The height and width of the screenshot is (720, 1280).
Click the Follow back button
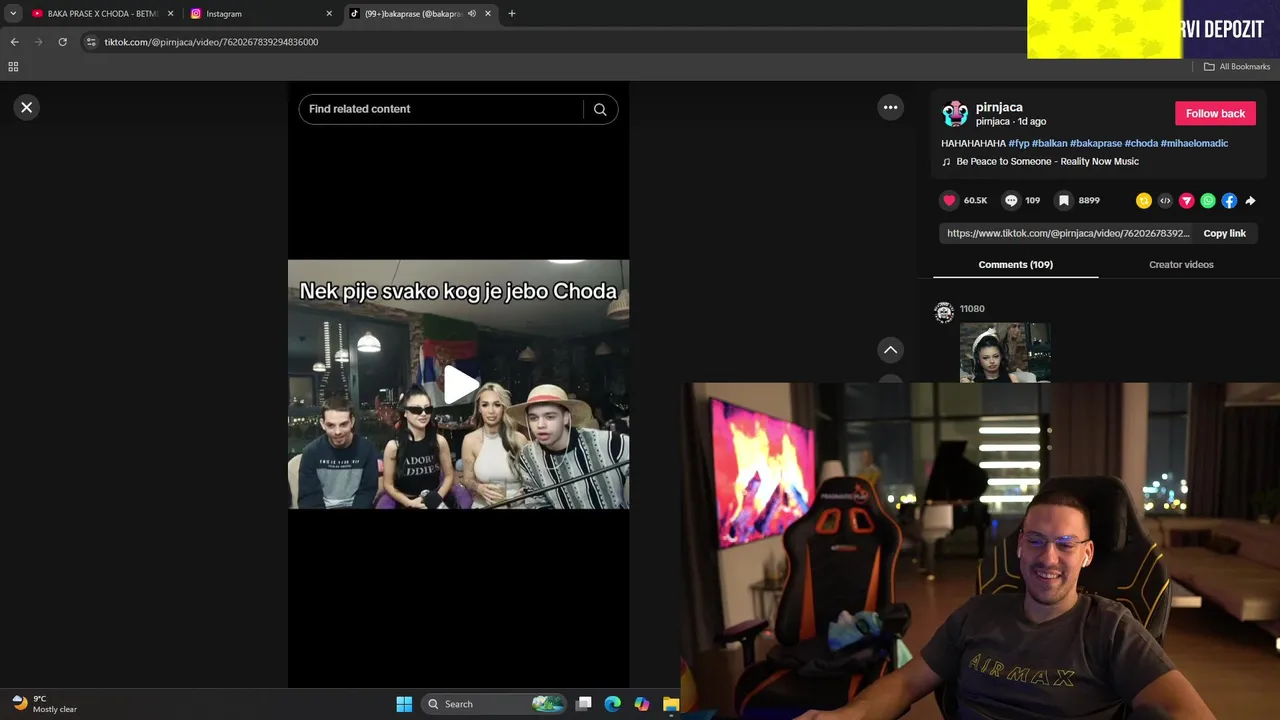tap(1215, 113)
